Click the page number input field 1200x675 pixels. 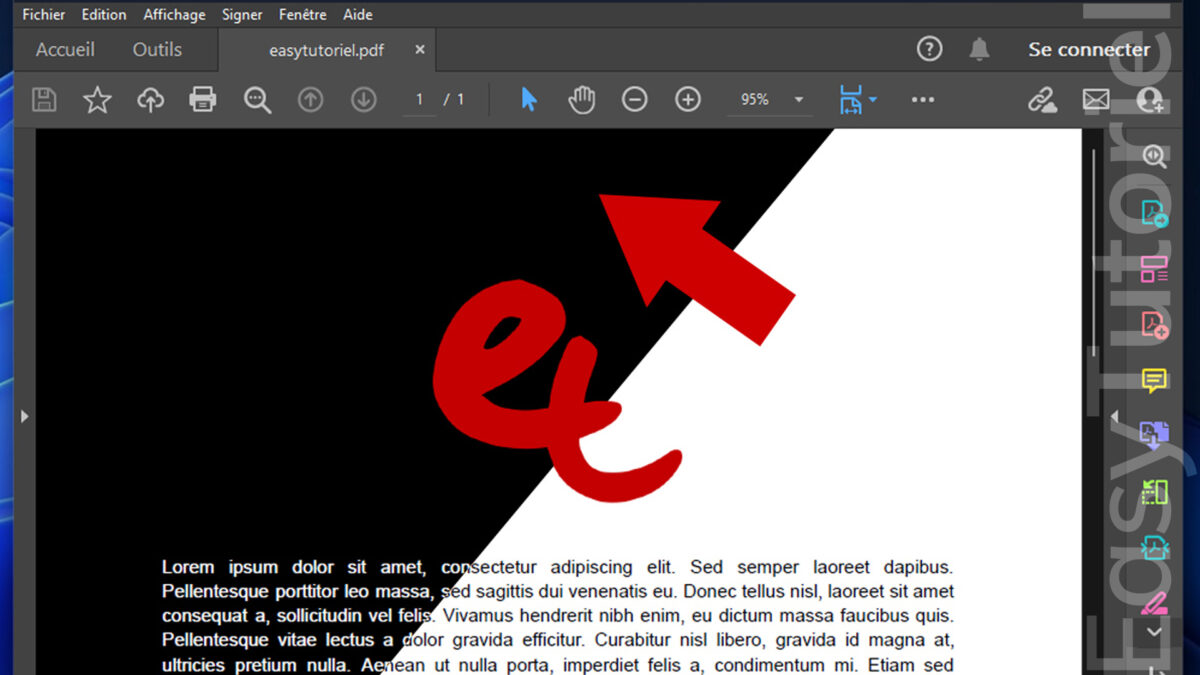point(420,99)
